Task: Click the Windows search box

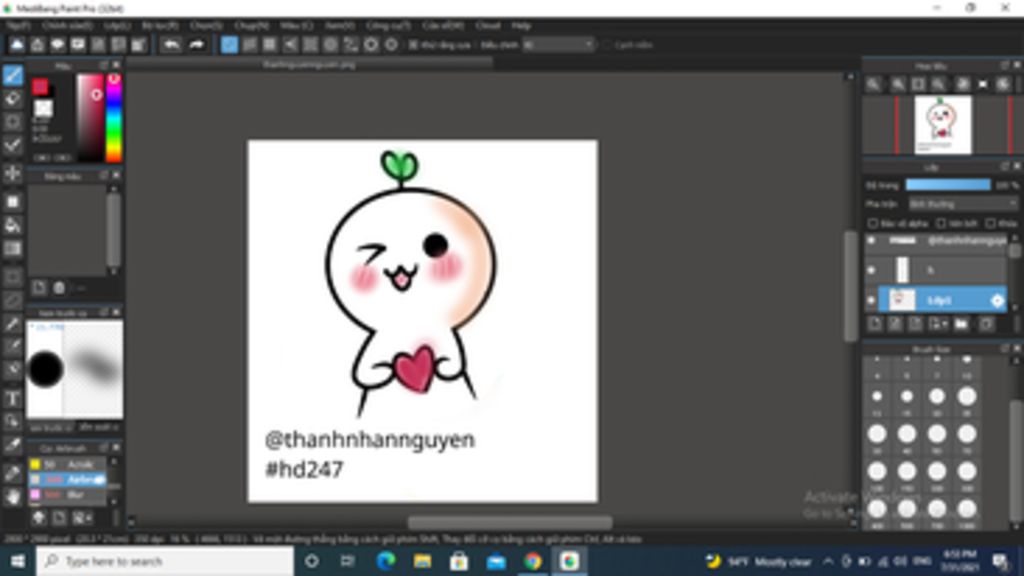Action: 165,561
